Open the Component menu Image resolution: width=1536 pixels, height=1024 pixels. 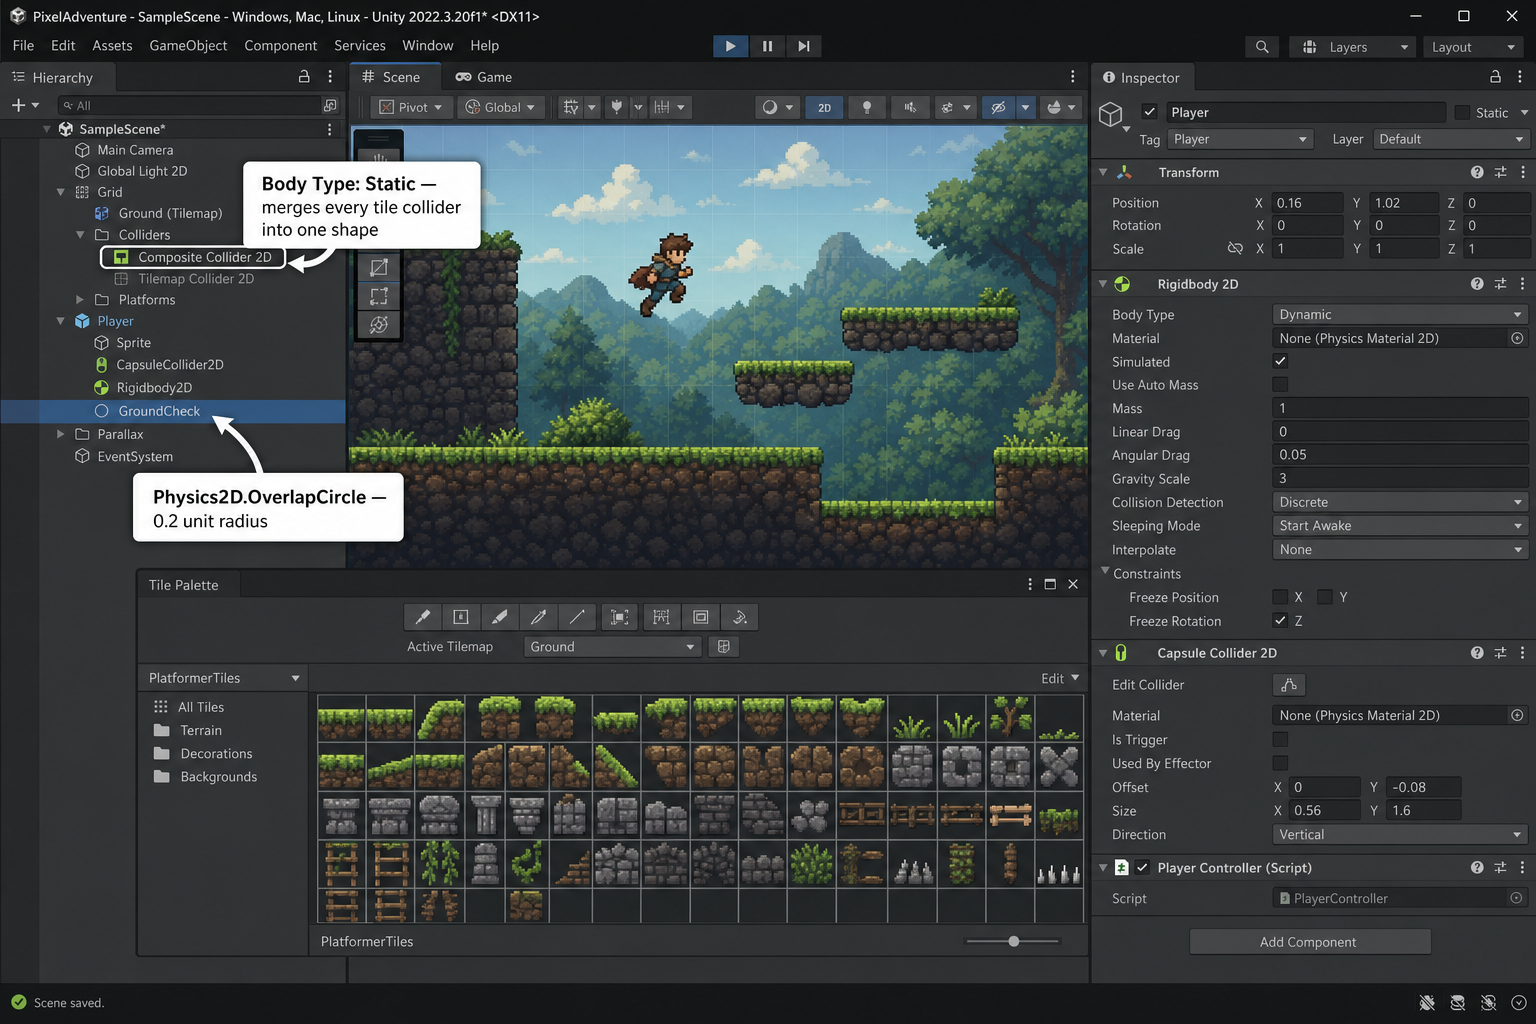[x=280, y=46]
